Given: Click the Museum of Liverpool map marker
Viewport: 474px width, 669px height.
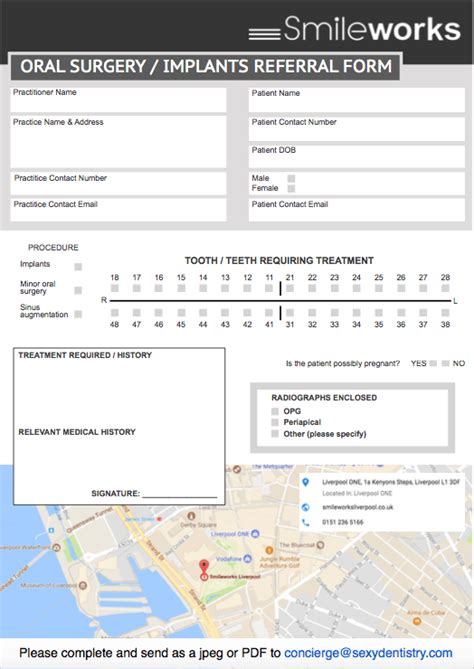Looking at the screenshot, I should [83, 585].
